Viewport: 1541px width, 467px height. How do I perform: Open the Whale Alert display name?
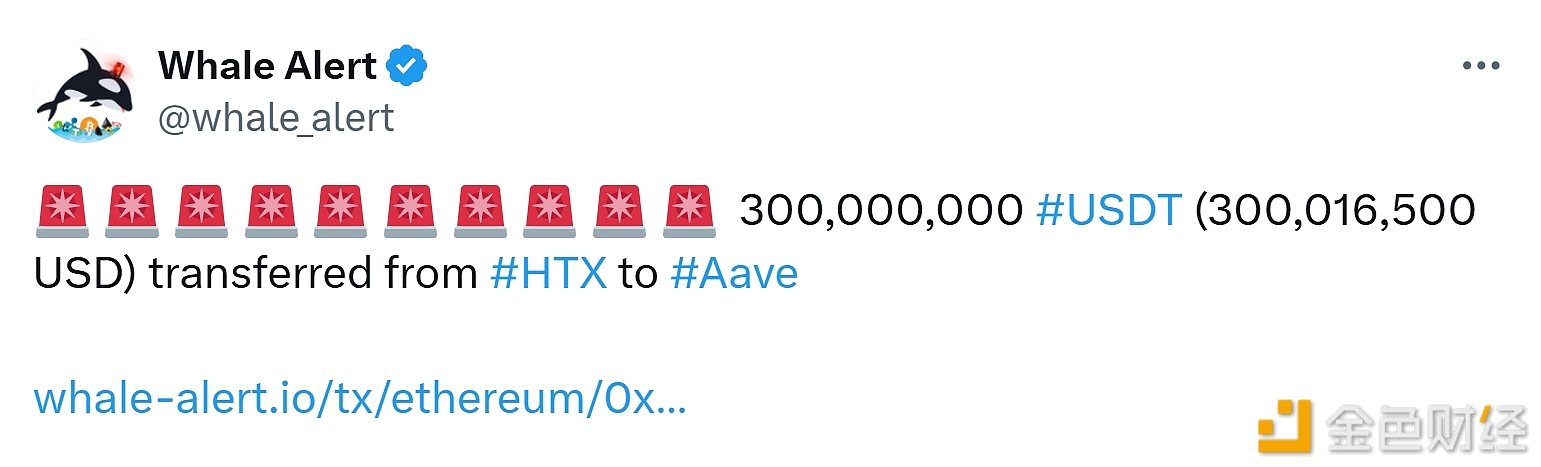(267, 66)
